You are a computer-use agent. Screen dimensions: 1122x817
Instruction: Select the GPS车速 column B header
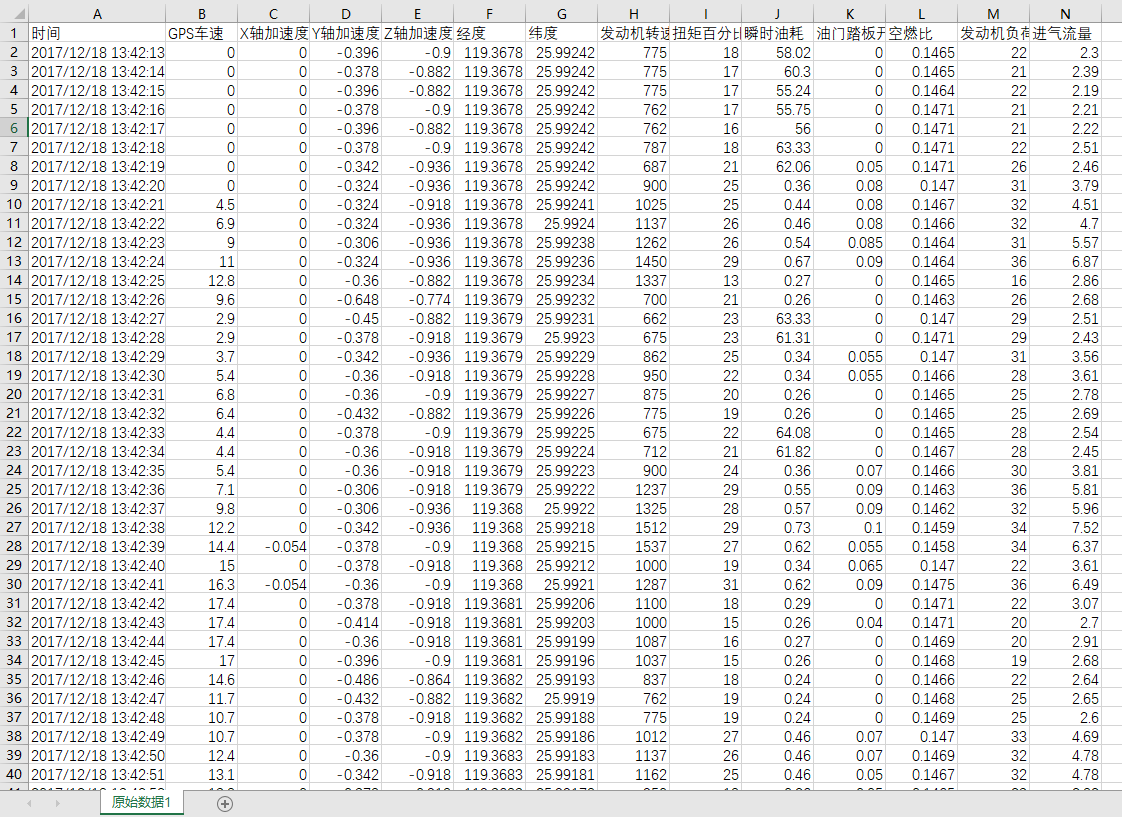(201, 14)
